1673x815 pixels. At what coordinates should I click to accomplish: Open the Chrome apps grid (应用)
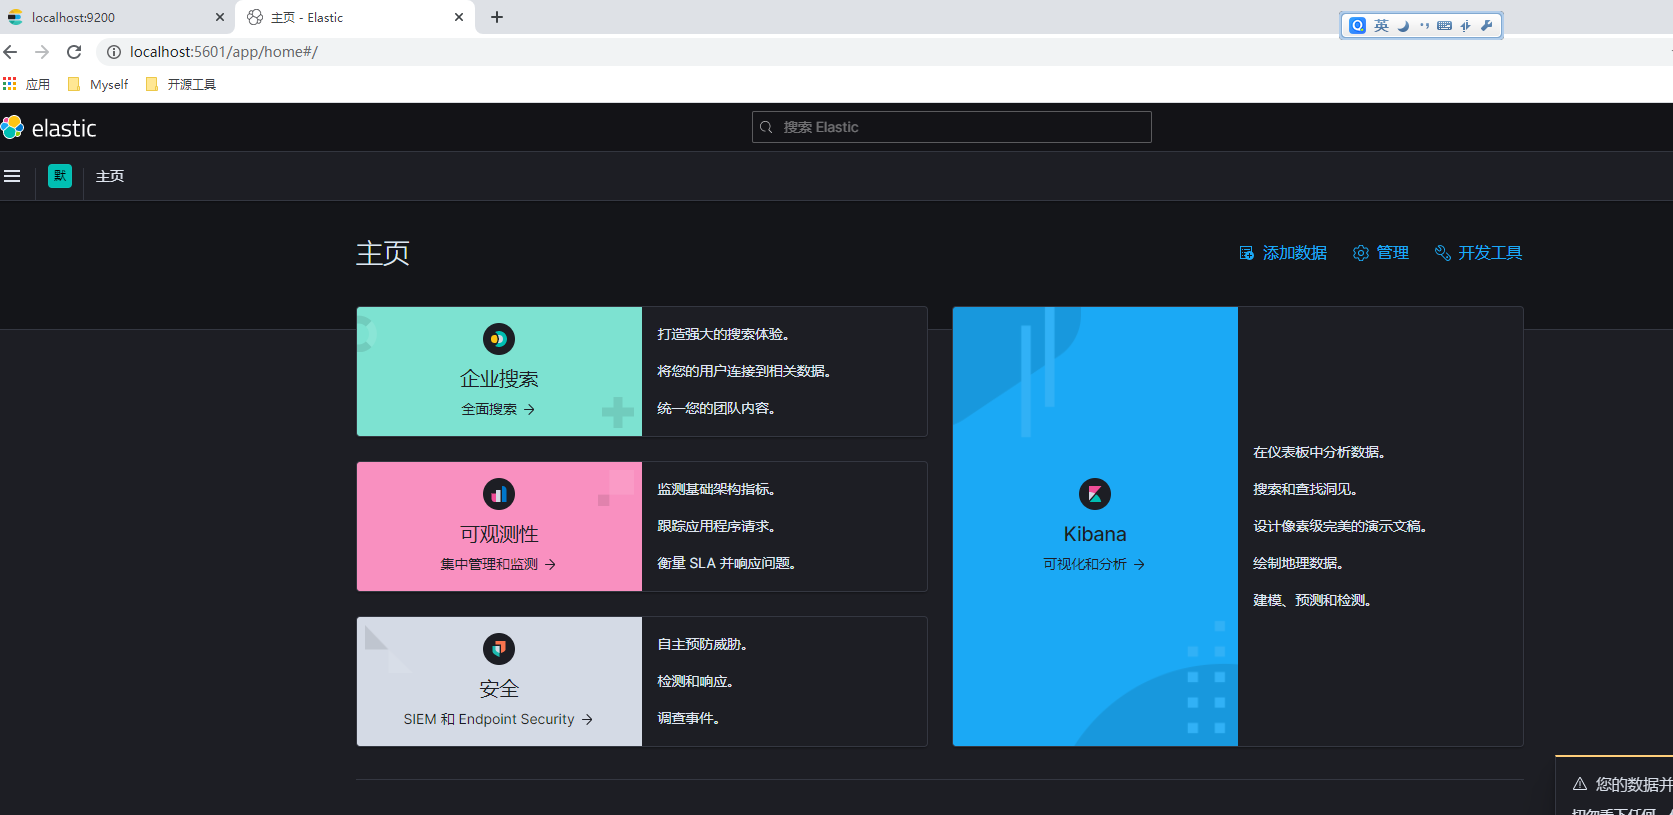[10, 84]
